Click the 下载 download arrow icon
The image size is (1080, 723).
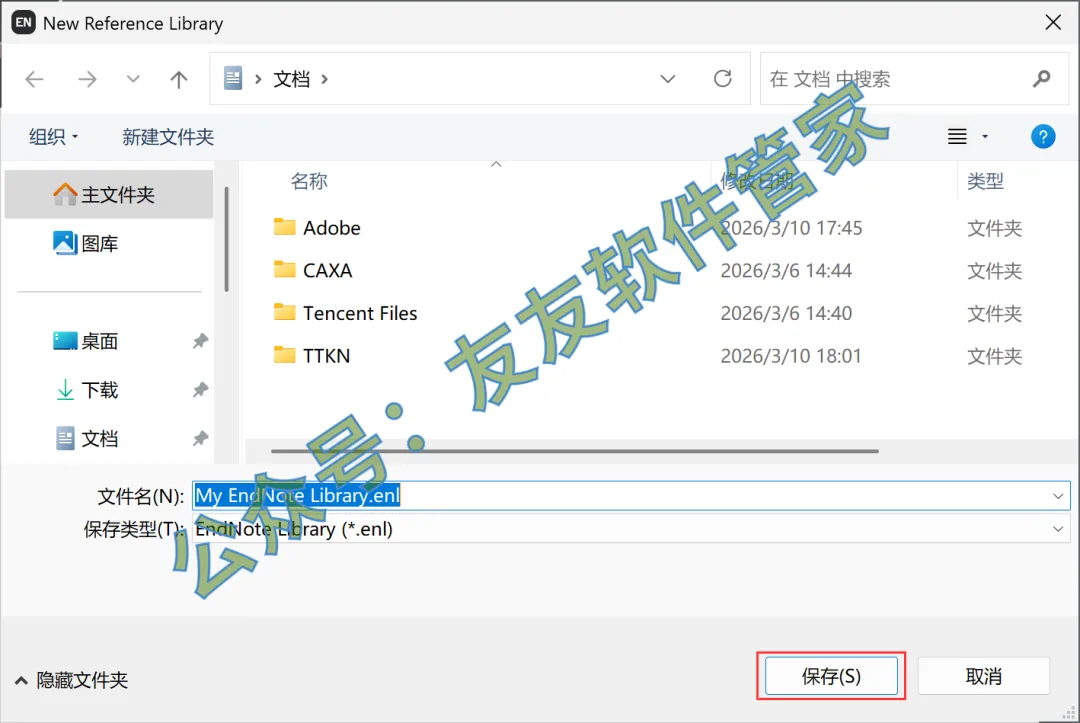(65, 390)
